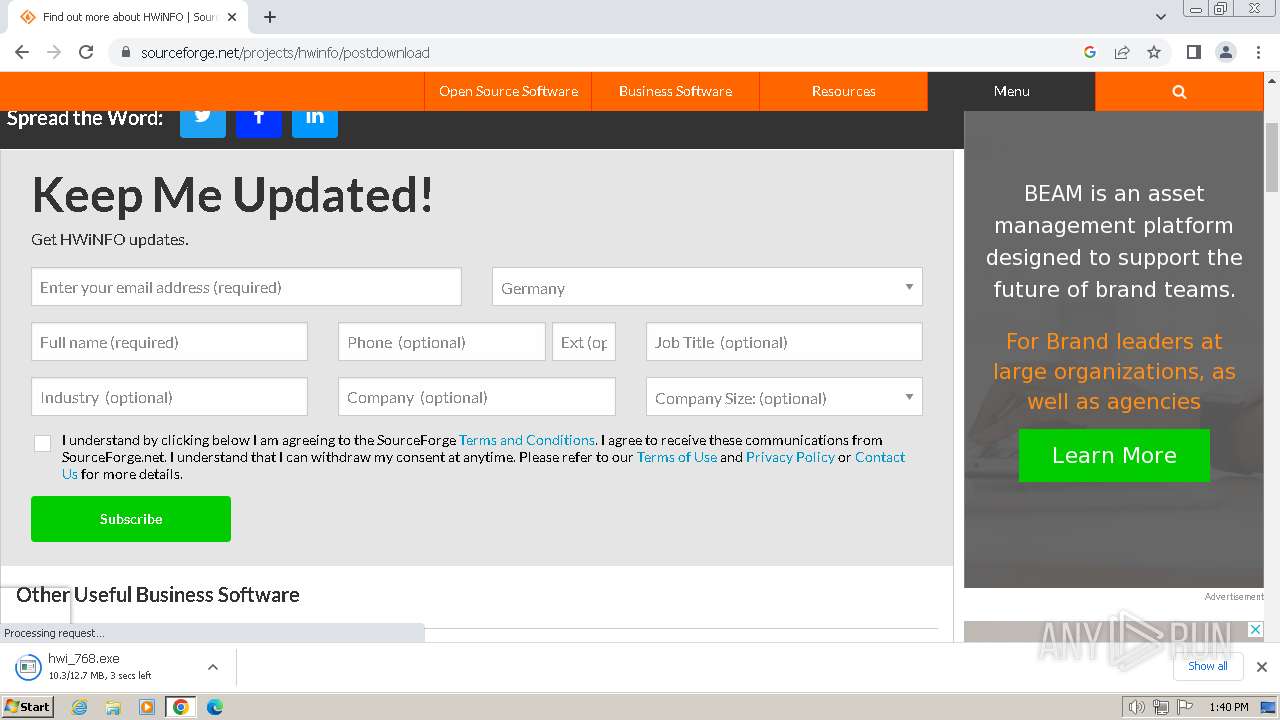Image resolution: width=1280 pixels, height=720 pixels.
Task: Switch to Chrome in taskbar
Action: (x=181, y=707)
